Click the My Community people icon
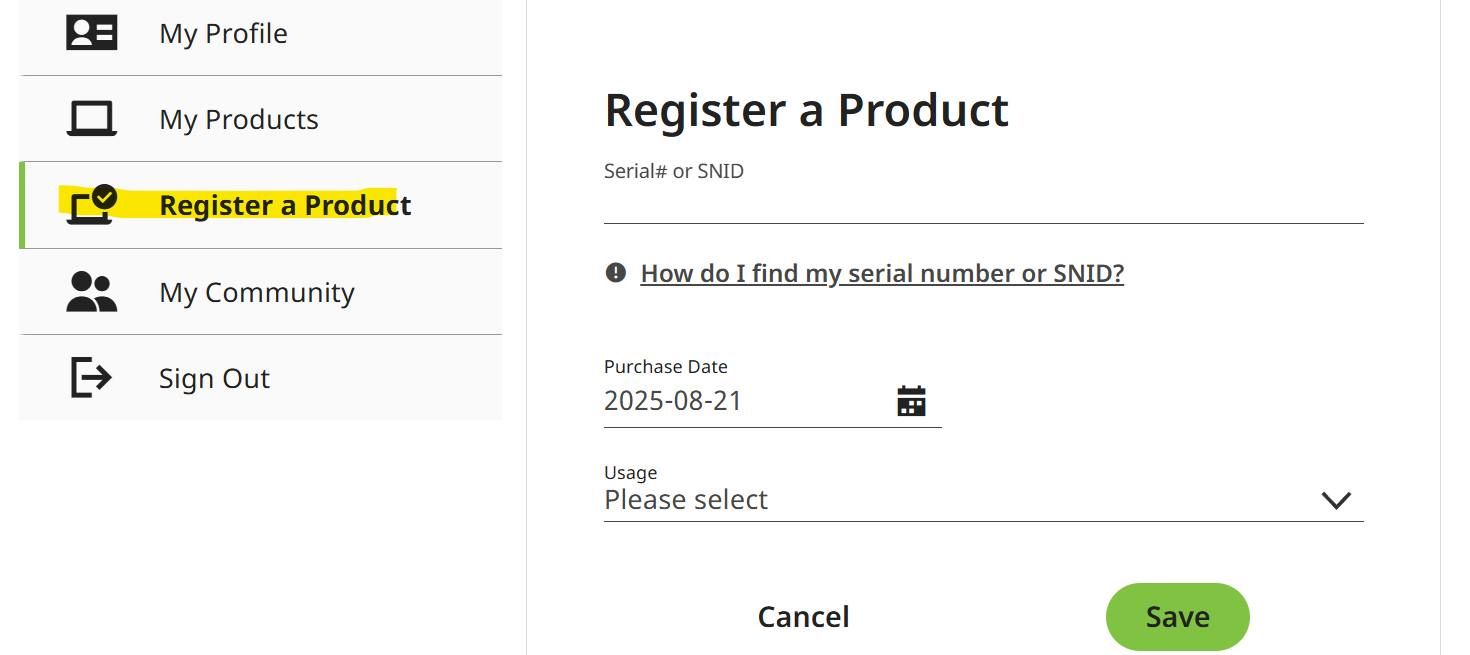The image size is (1470, 655). tap(92, 292)
